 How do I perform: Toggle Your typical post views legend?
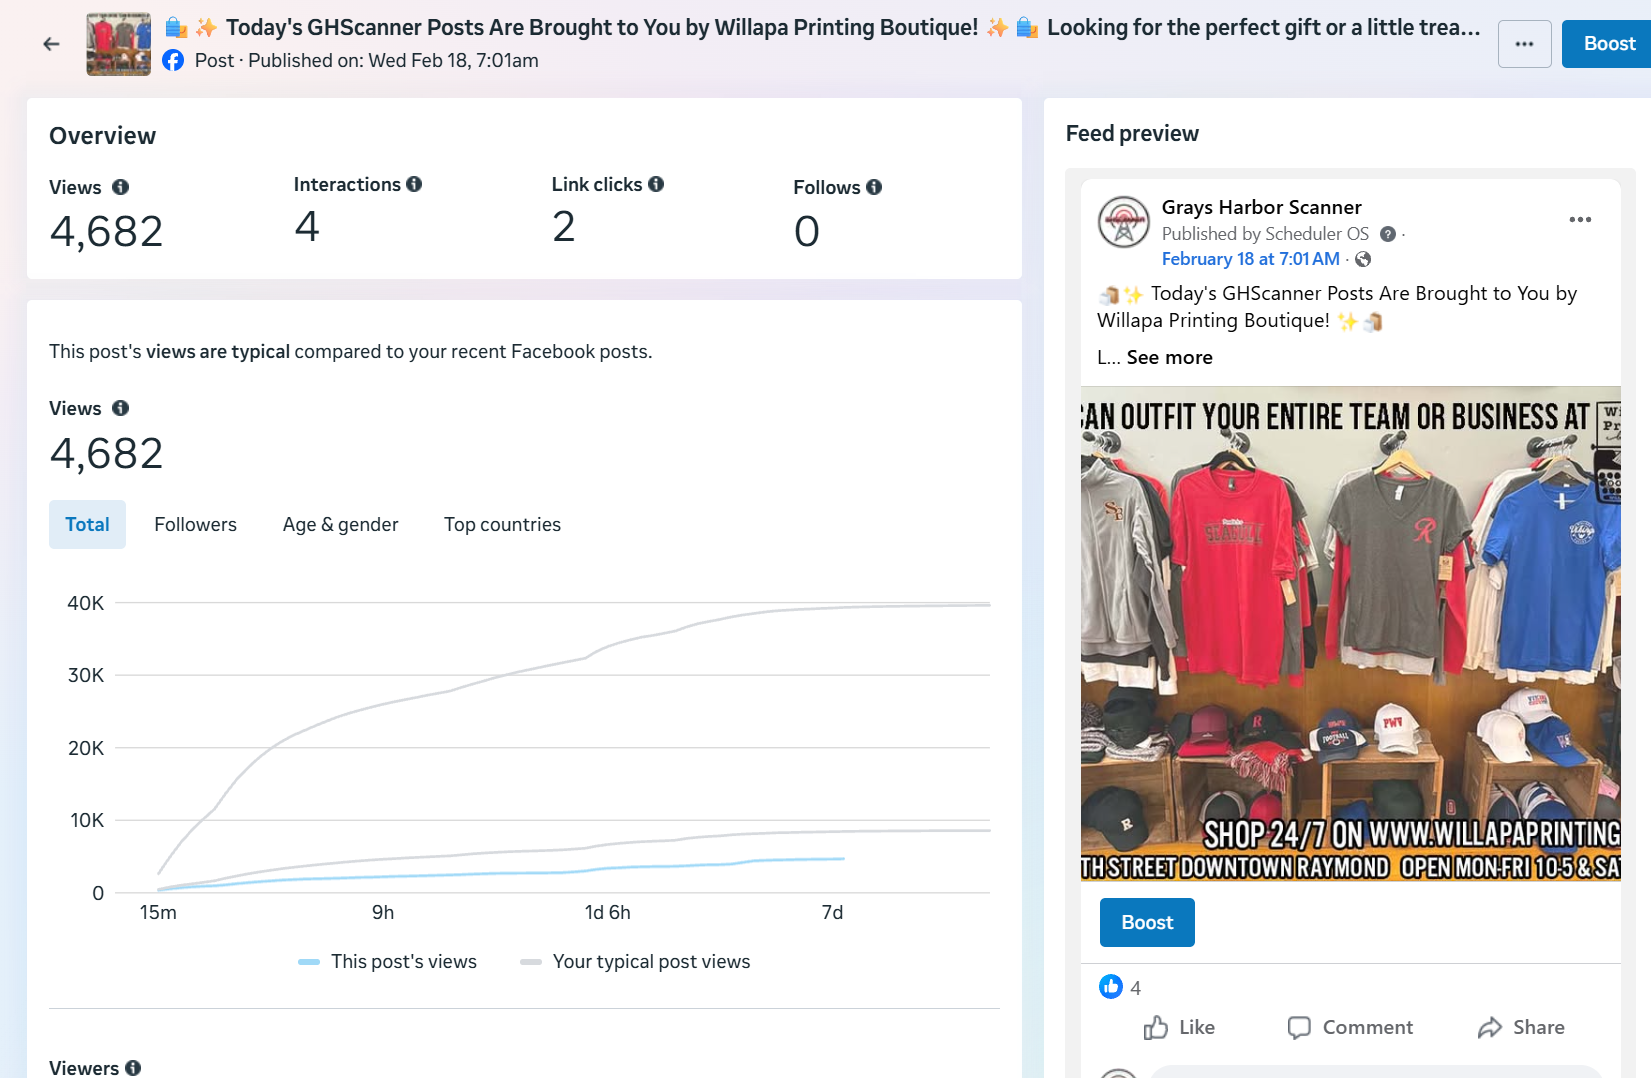click(x=636, y=962)
